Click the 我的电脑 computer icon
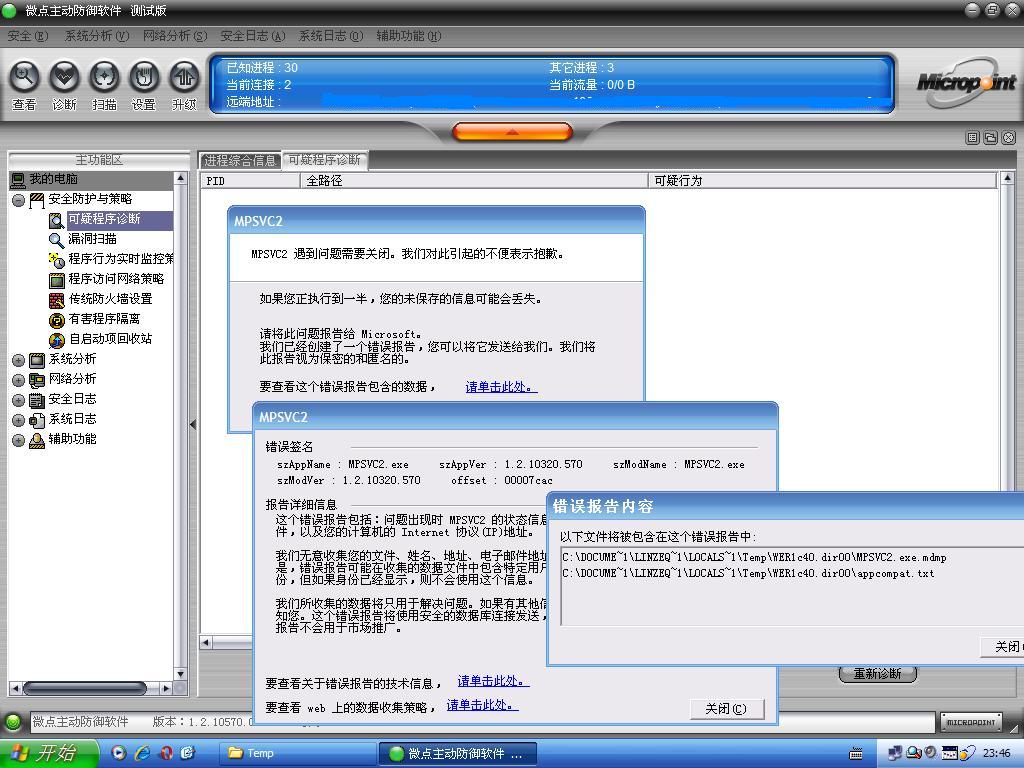Screen dimensions: 1024x768 pyautogui.click(x=18, y=180)
